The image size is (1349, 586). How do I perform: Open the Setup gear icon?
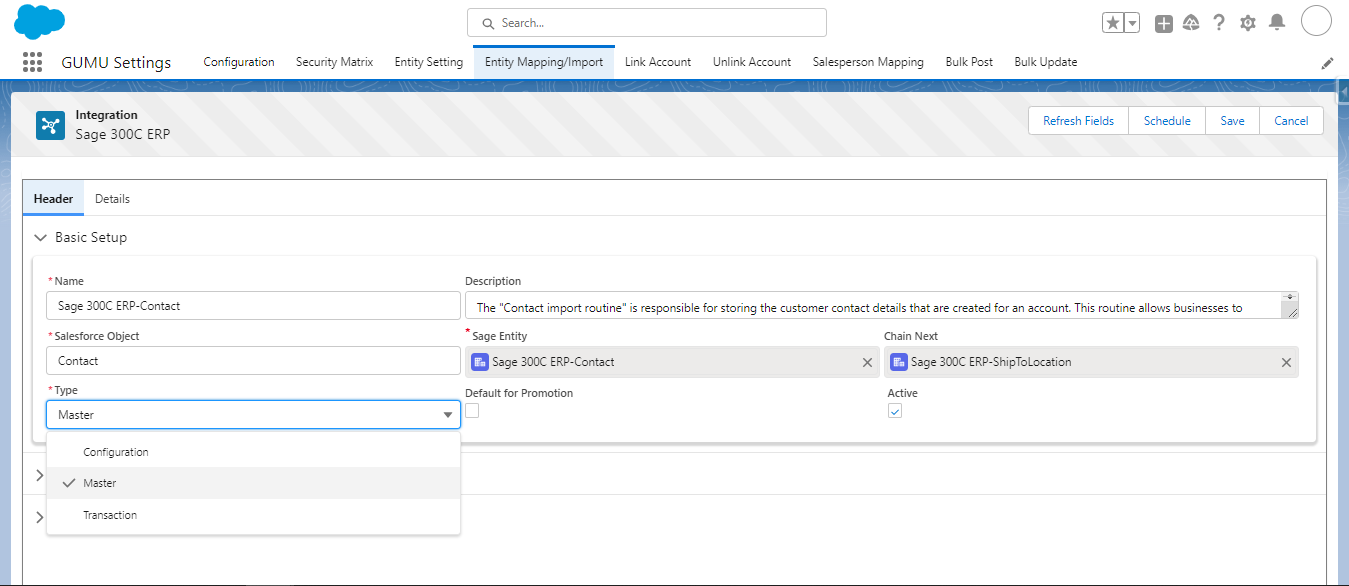coord(1247,23)
